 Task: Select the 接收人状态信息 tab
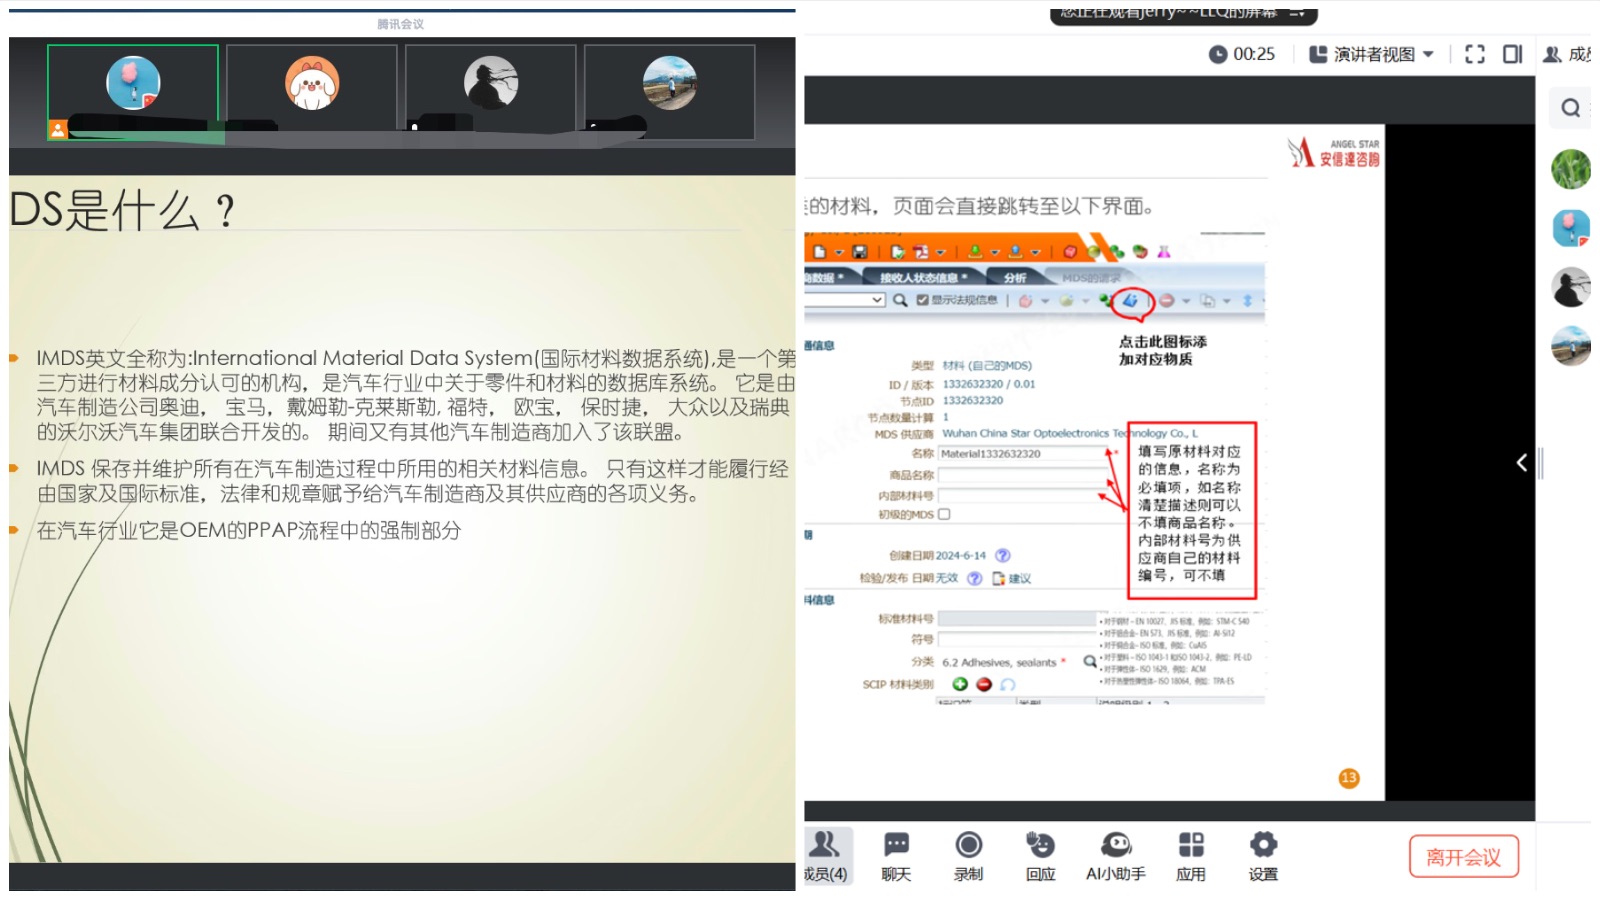pyautogui.click(x=923, y=278)
